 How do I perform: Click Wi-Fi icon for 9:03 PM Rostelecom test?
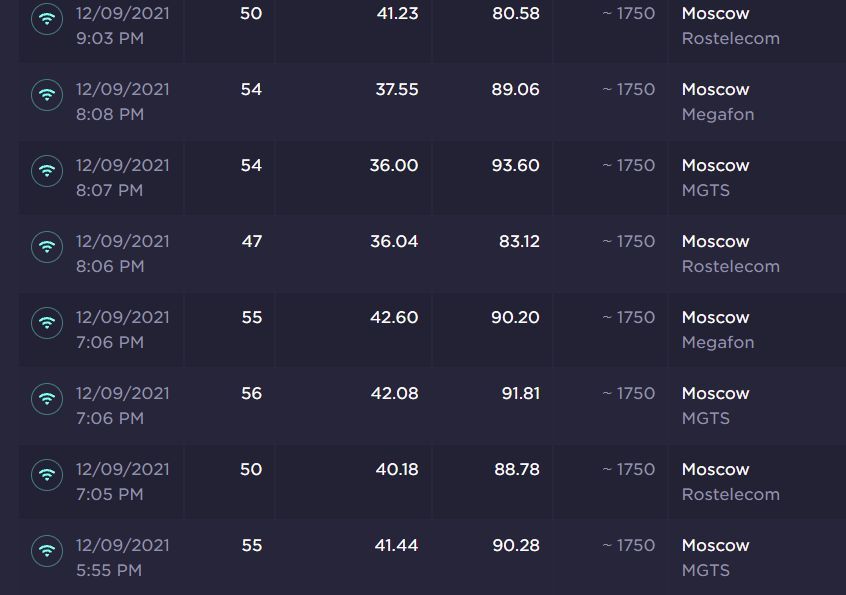click(x=46, y=19)
